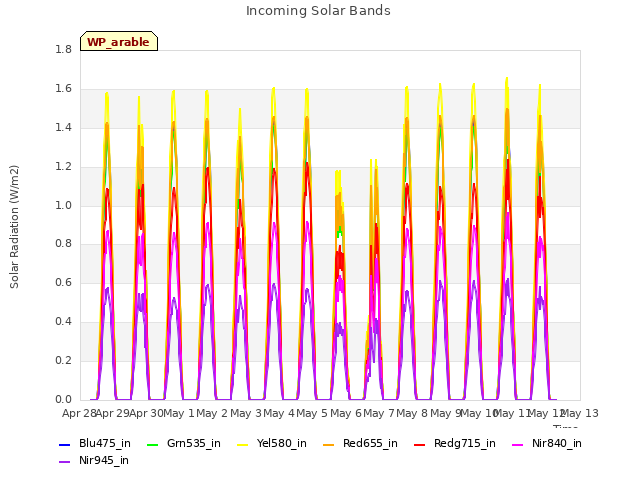Click the orange Red655_in legend swatch

(x=329, y=444)
